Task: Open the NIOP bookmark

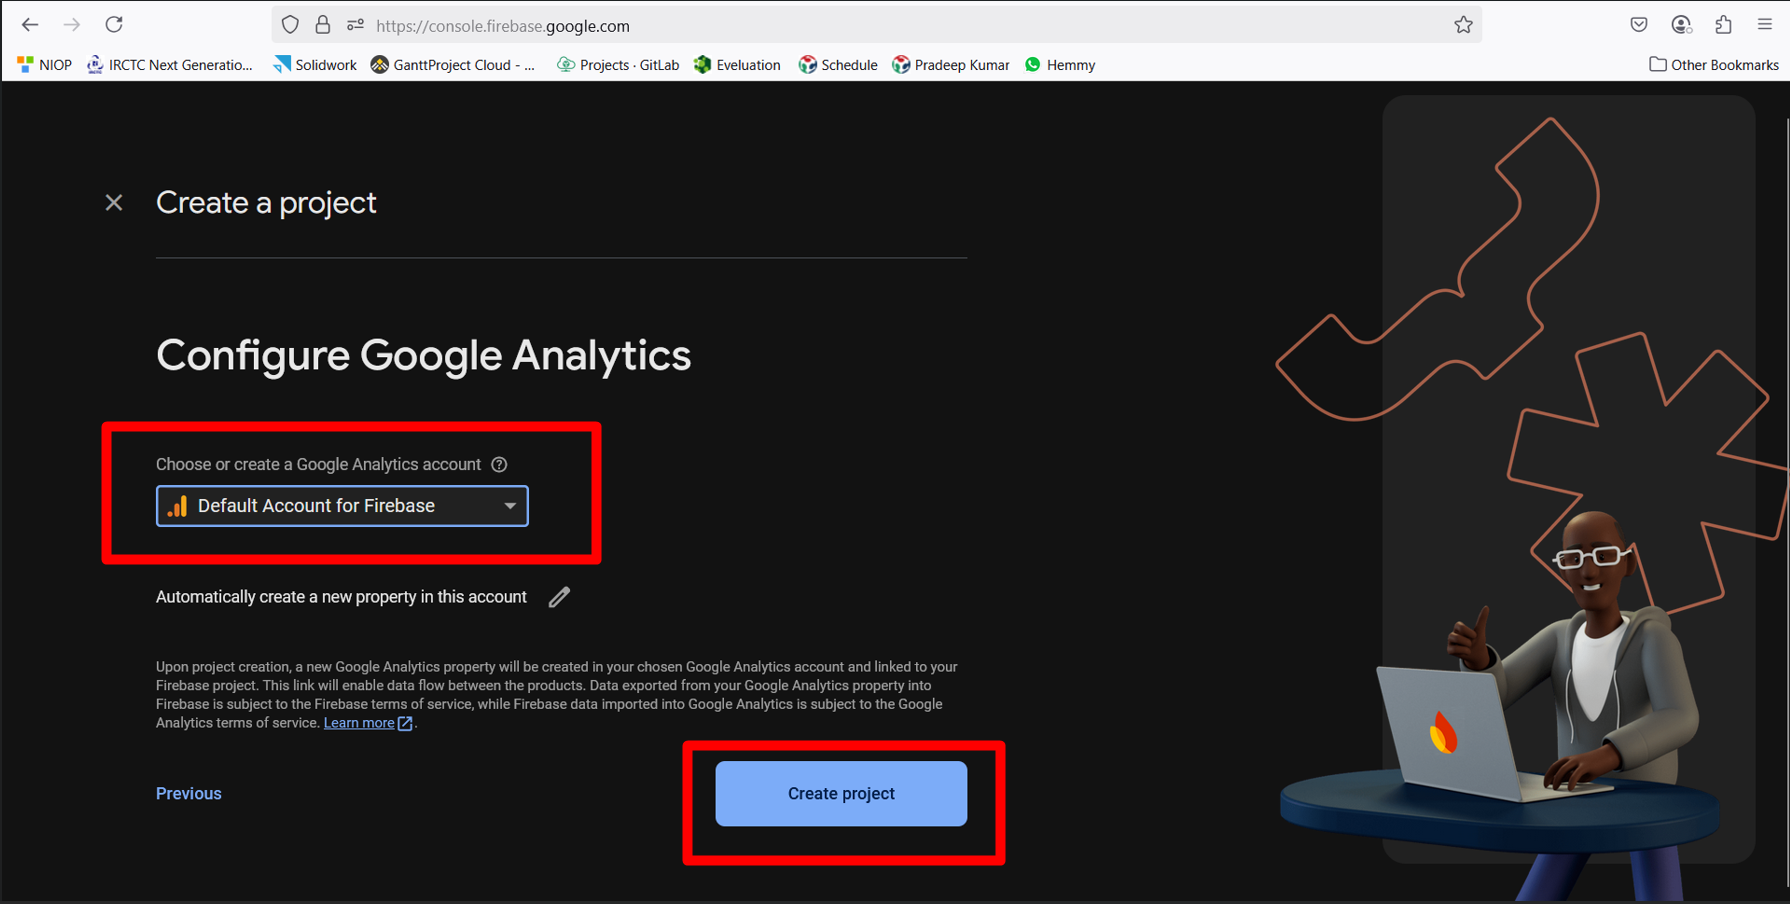Action: point(45,65)
